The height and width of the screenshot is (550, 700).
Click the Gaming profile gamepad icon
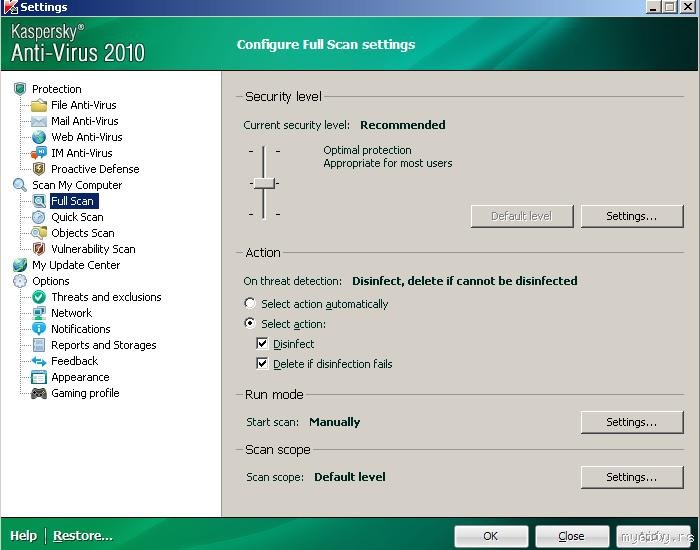(x=39, y=393)
